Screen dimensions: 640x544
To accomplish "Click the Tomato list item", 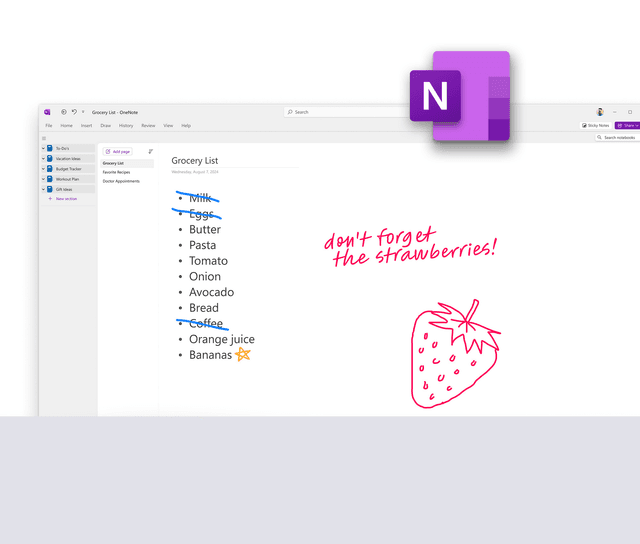I will click(209, 261).
